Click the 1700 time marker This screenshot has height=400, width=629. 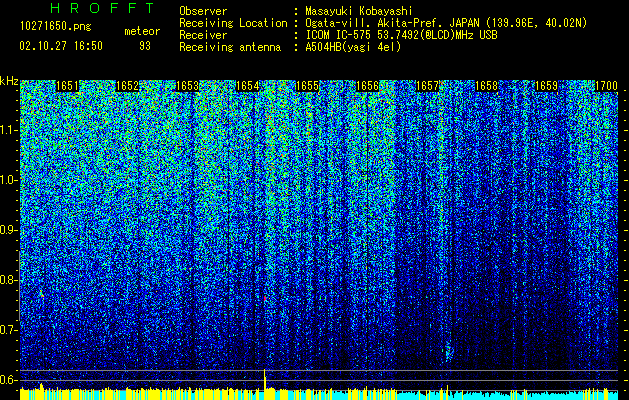pos(606,86)
